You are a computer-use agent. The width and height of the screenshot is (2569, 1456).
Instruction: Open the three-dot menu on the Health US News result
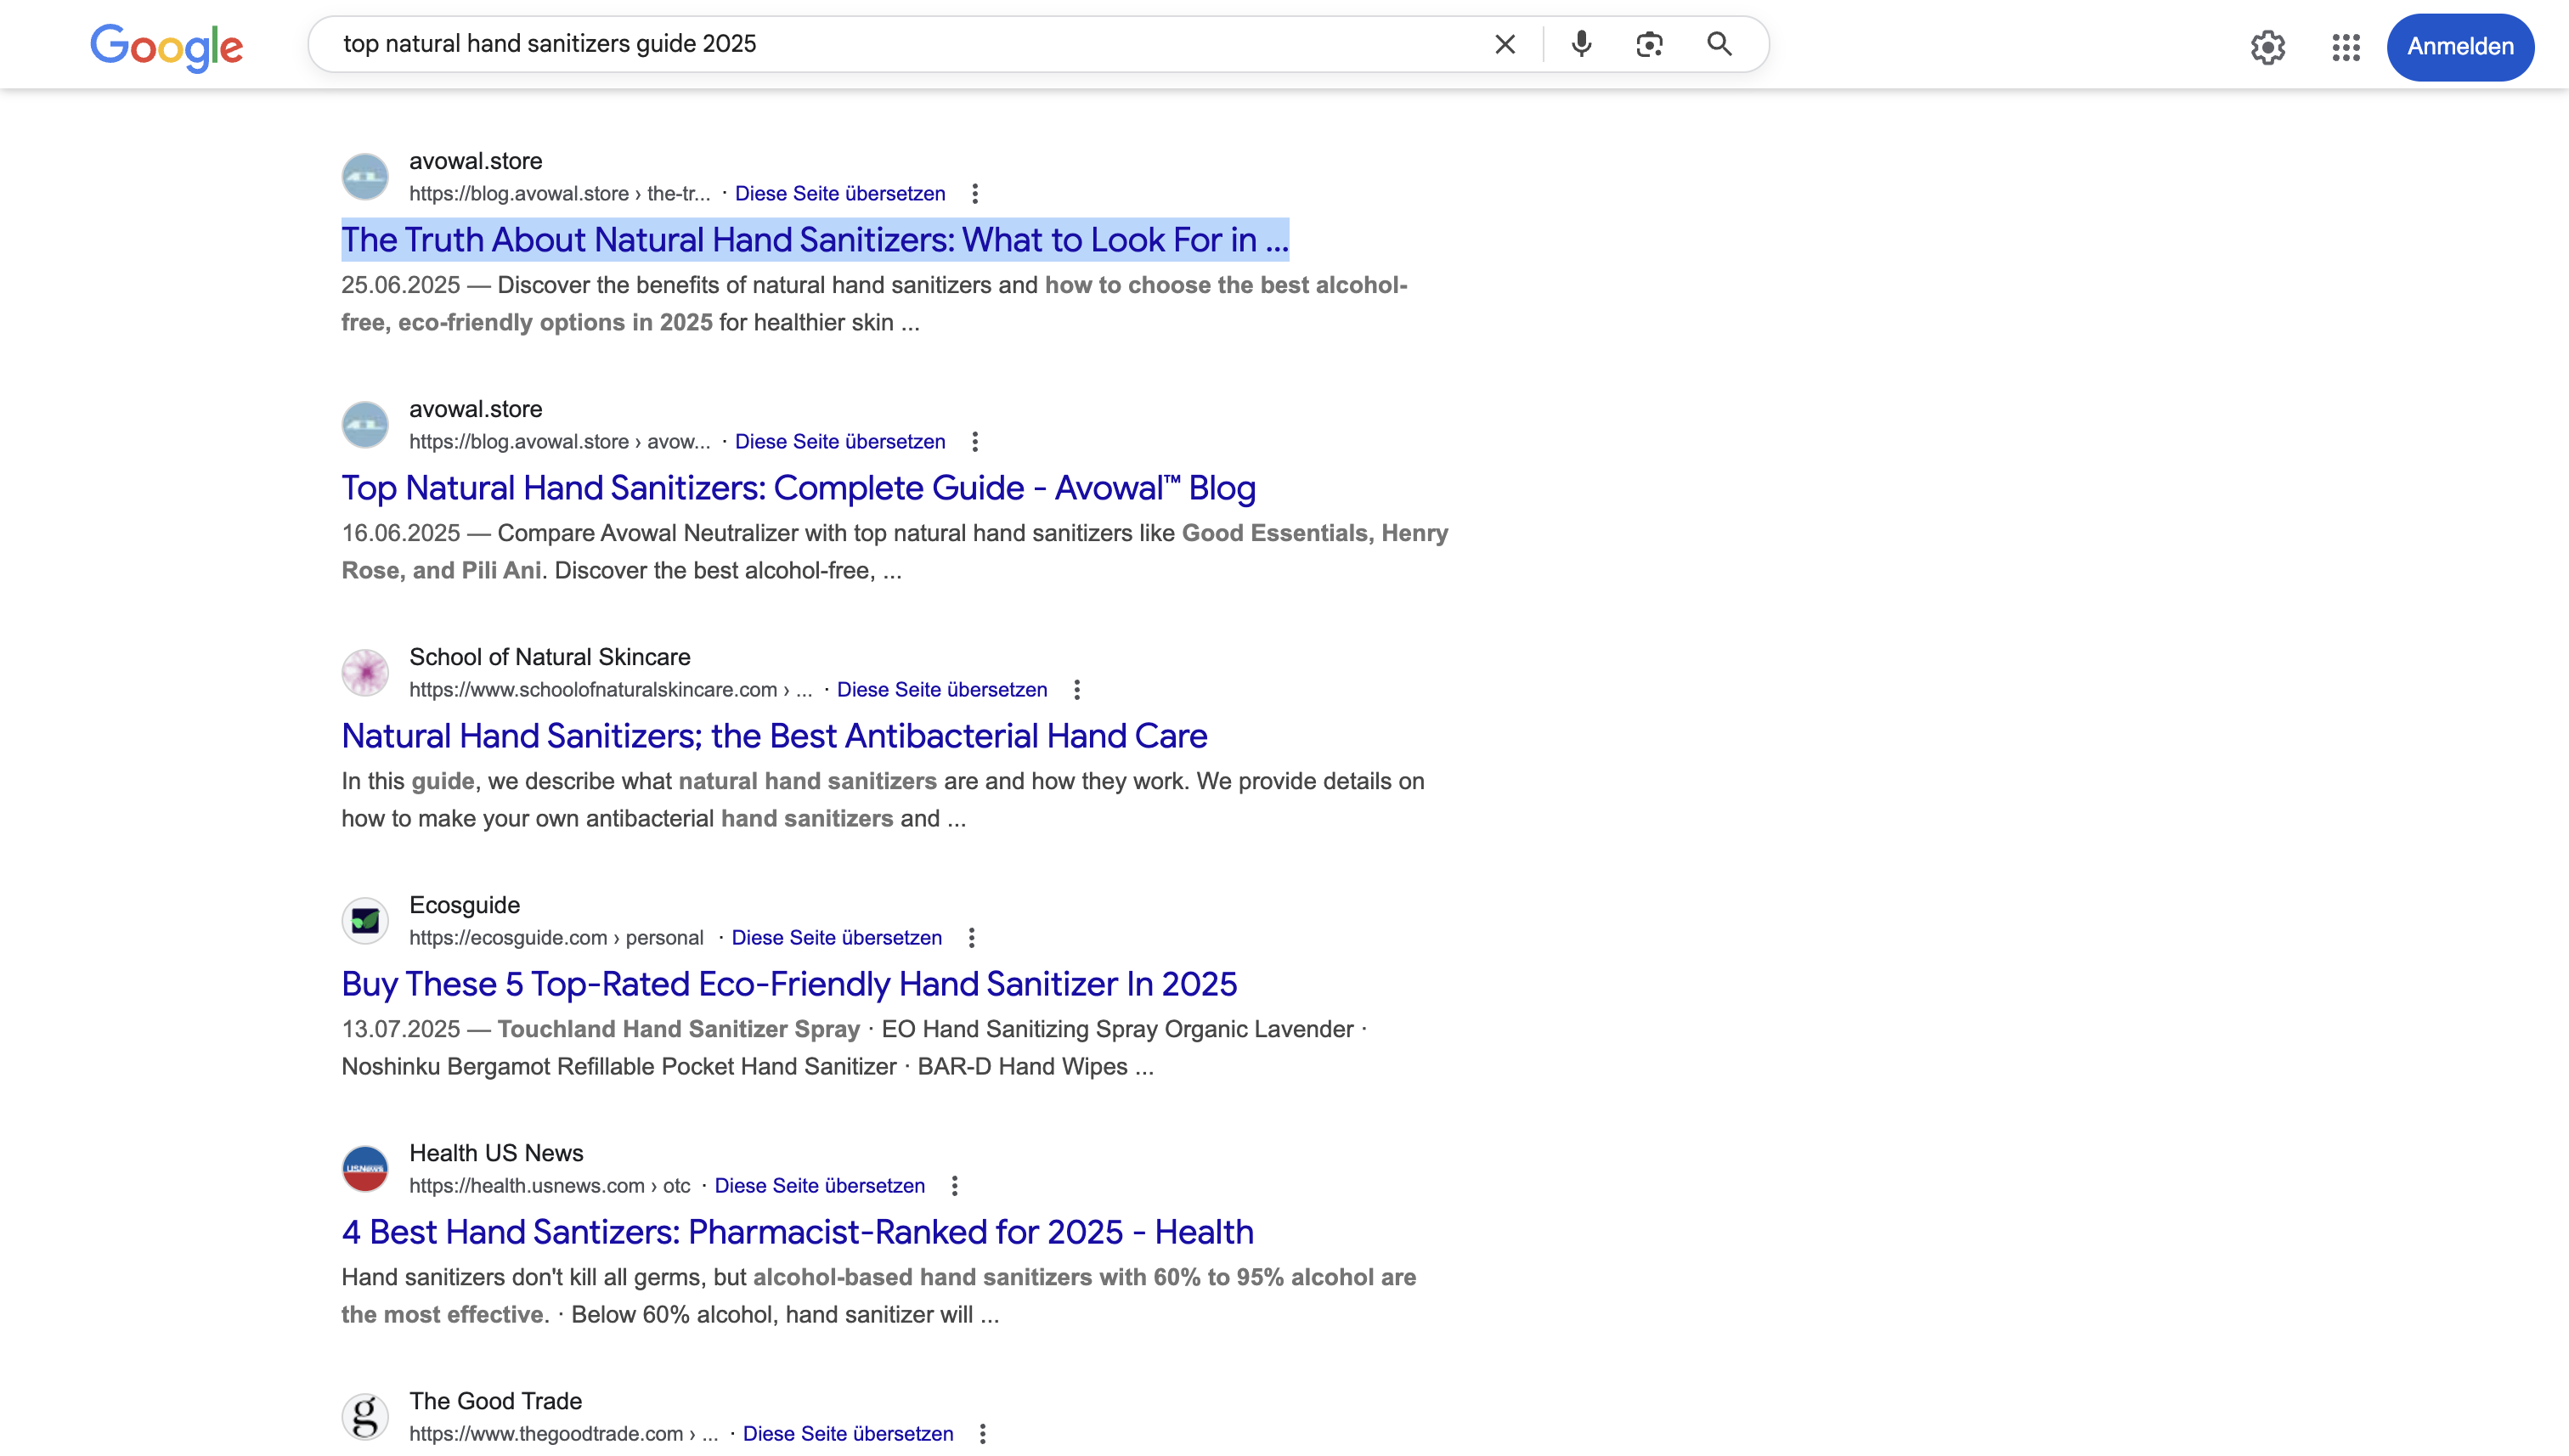point(953,1185)
